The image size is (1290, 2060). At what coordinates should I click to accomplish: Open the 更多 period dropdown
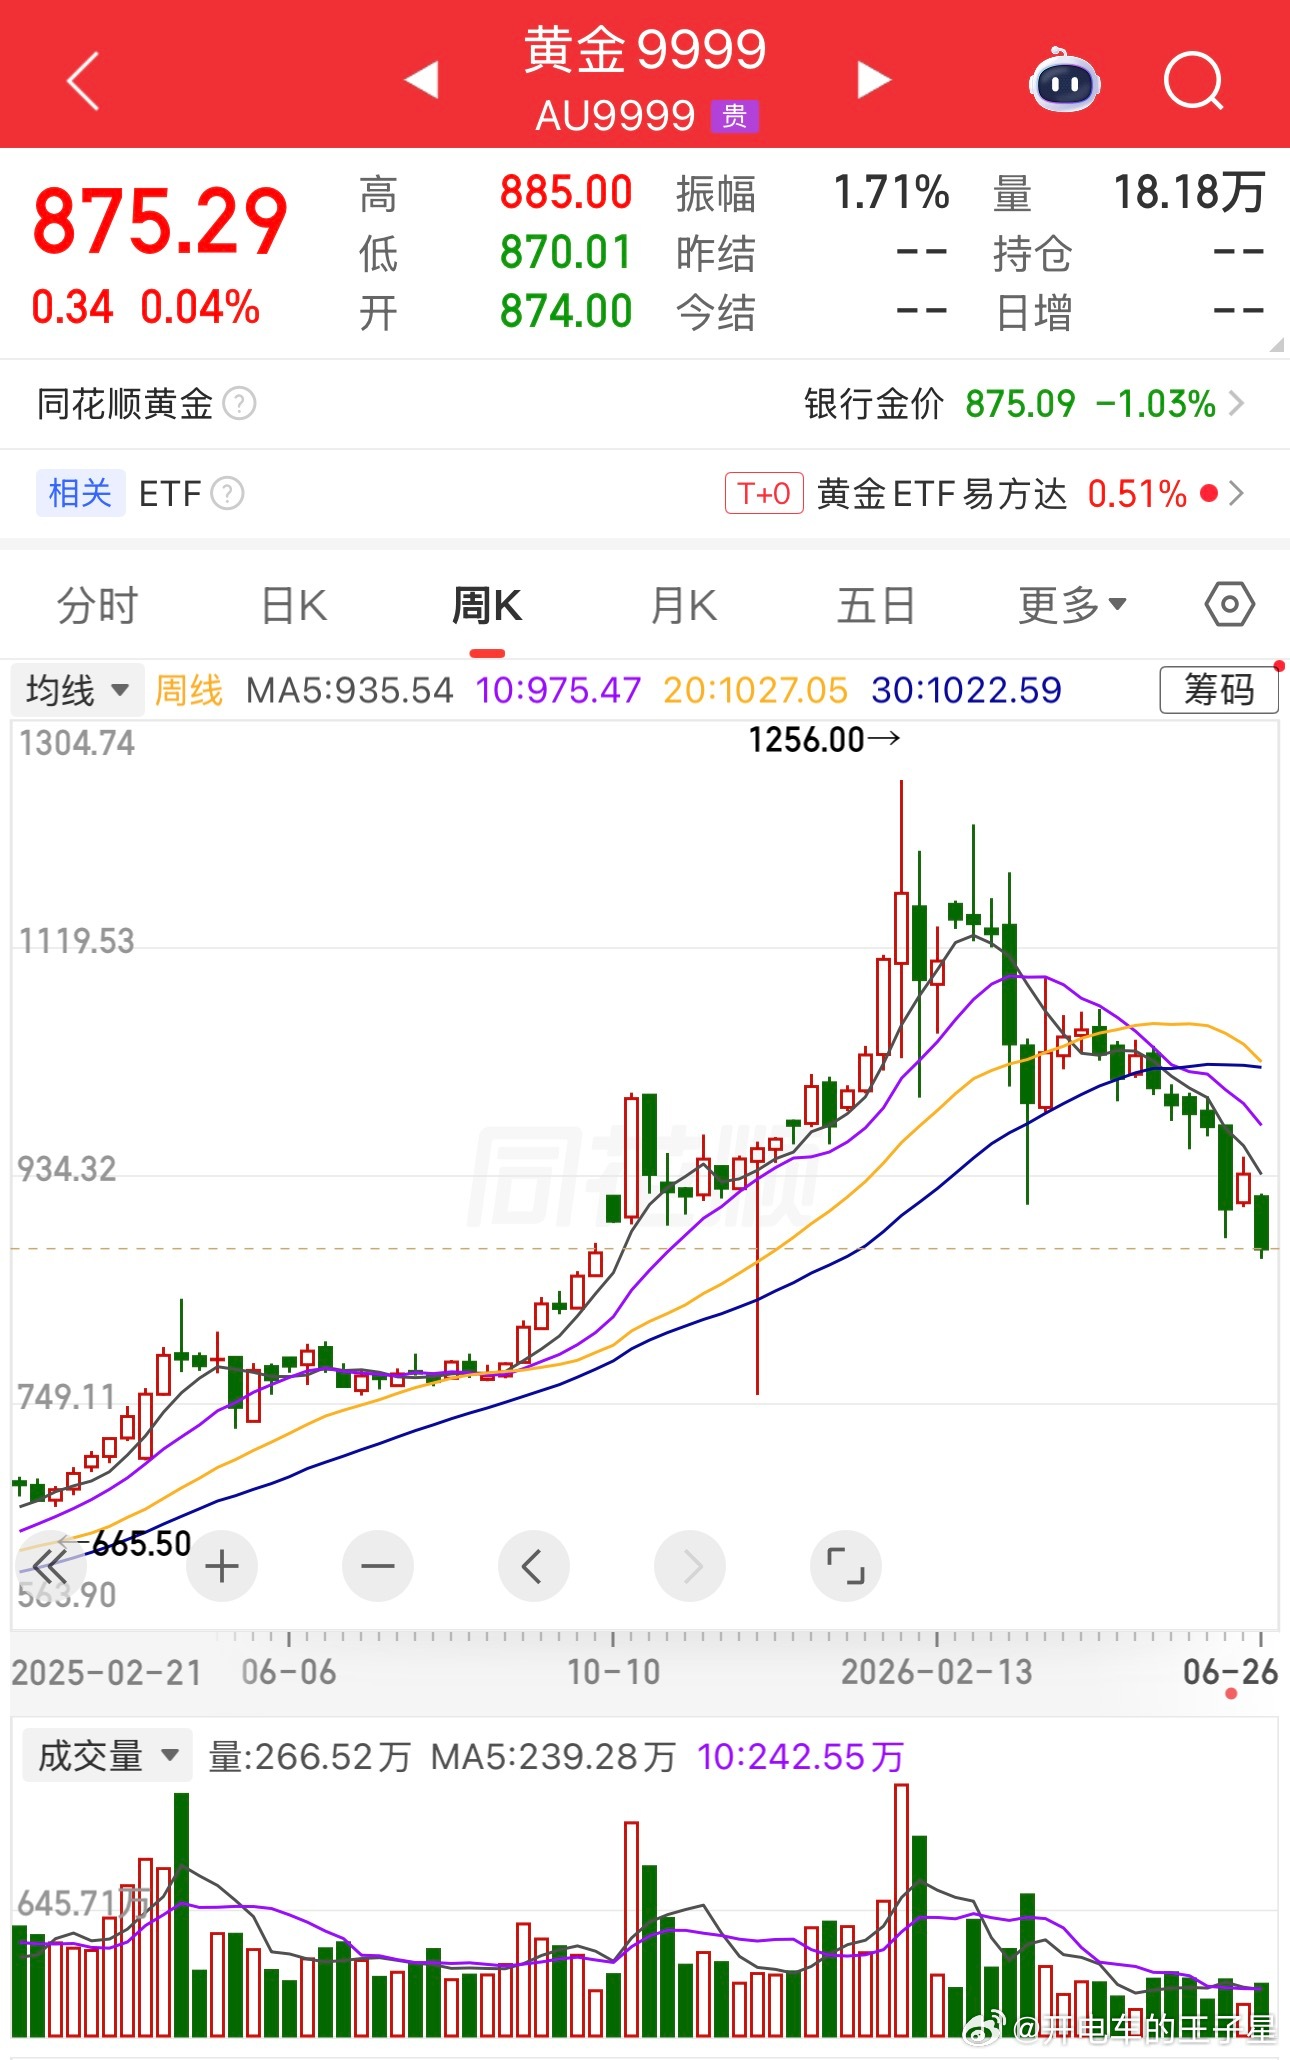[1072, 605]
